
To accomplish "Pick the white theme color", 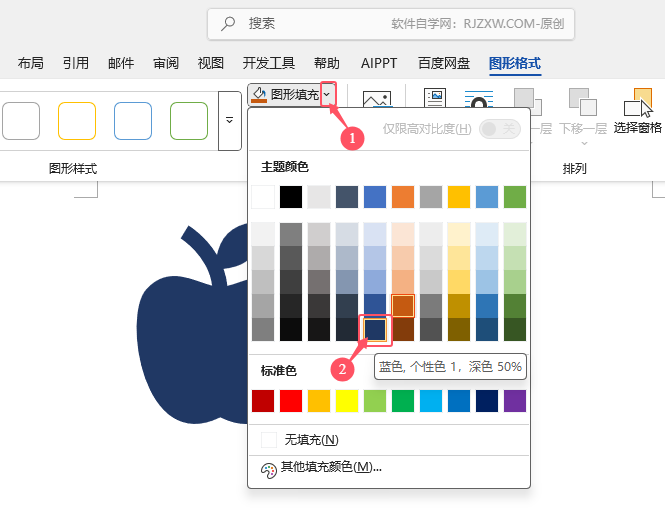I will coord(263,197).
